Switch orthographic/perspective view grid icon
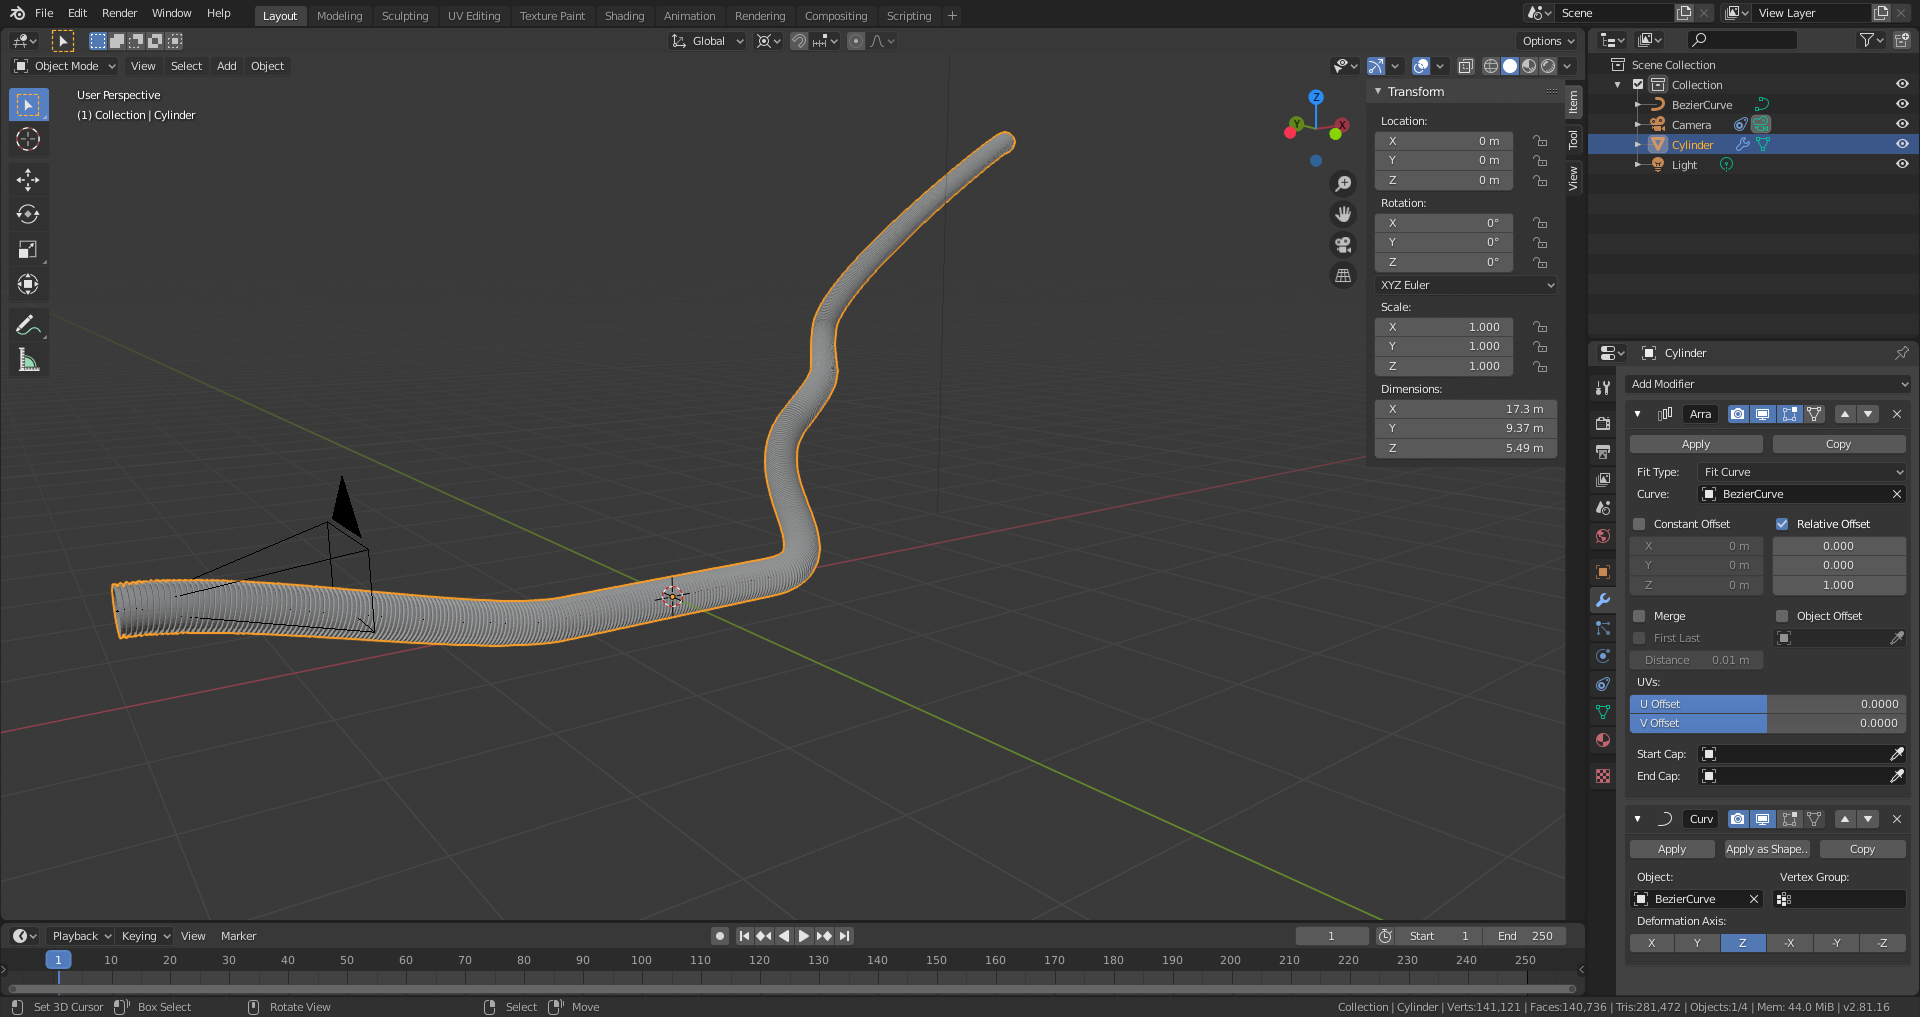Image resolution: width=1920 pixels, height=1017 pixels. (1343, 276)
